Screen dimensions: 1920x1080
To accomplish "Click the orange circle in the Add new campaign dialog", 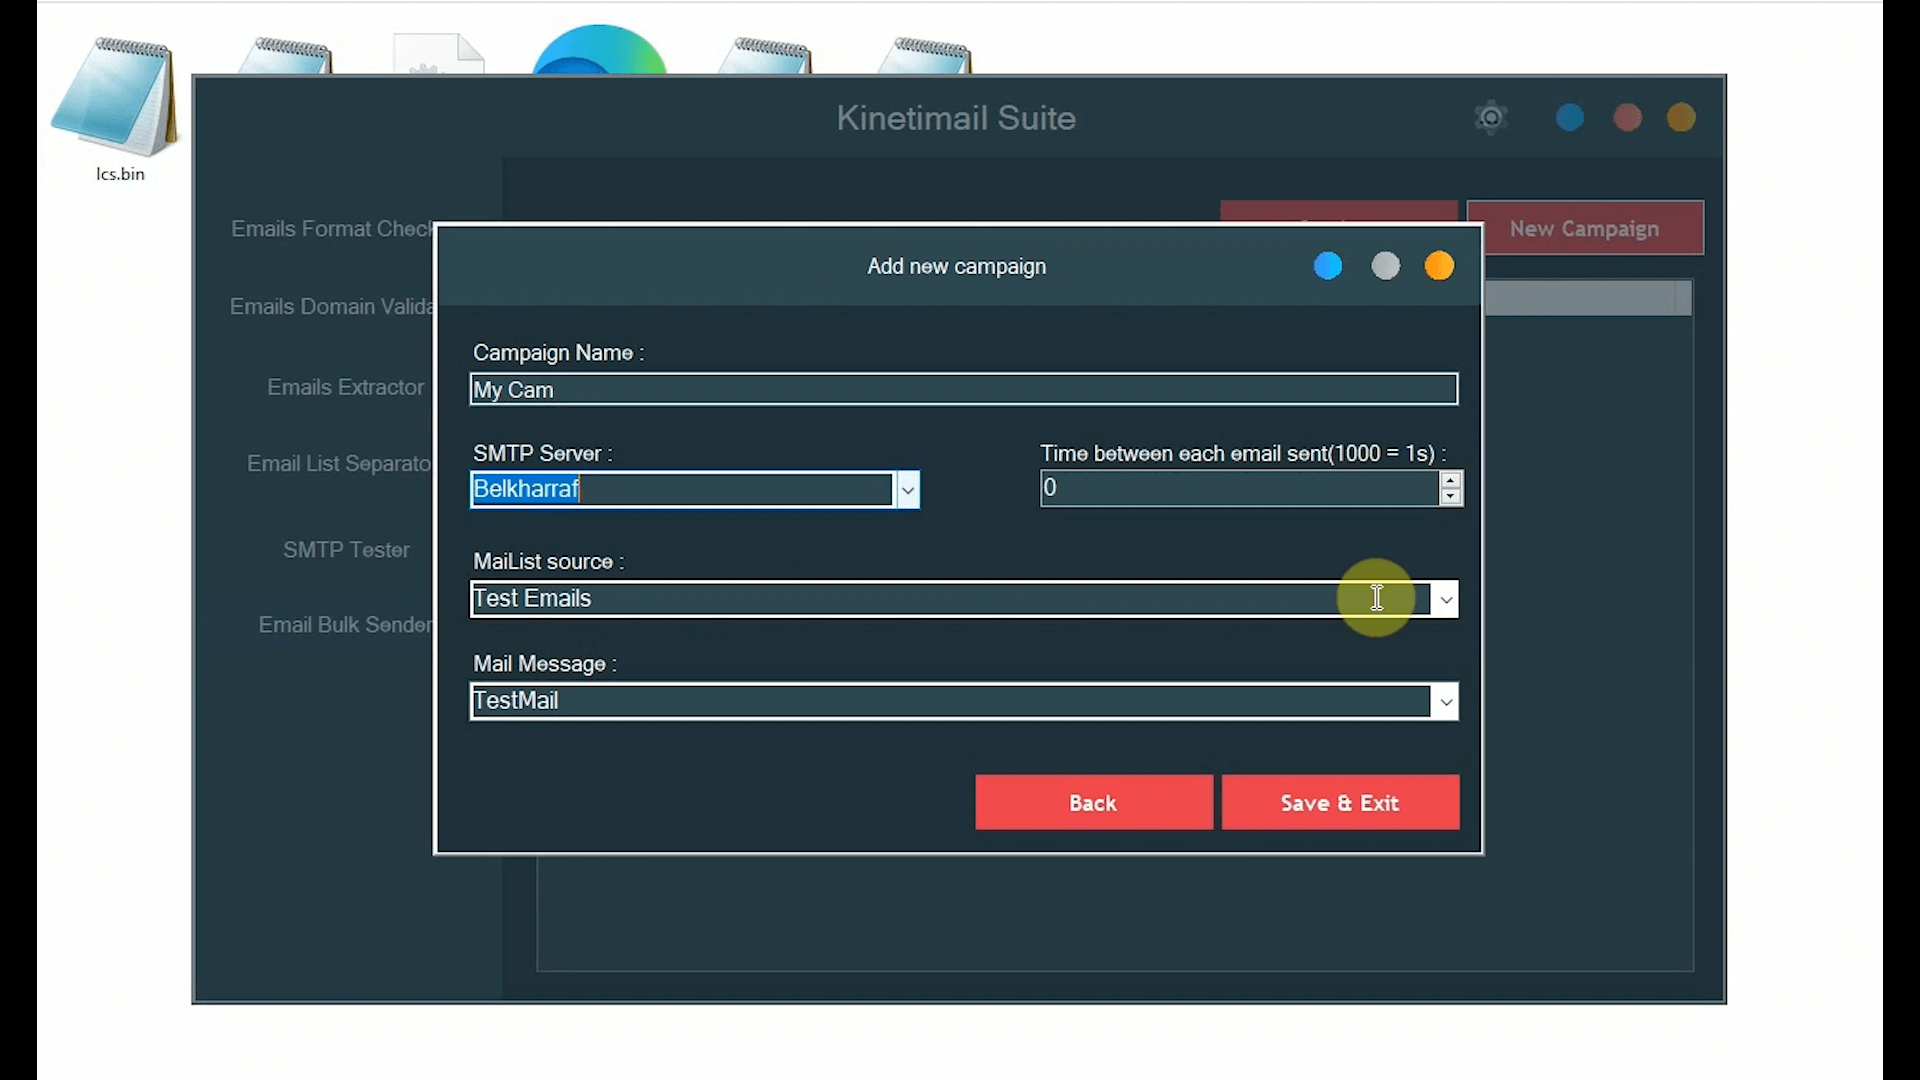I will (1439, 266).
